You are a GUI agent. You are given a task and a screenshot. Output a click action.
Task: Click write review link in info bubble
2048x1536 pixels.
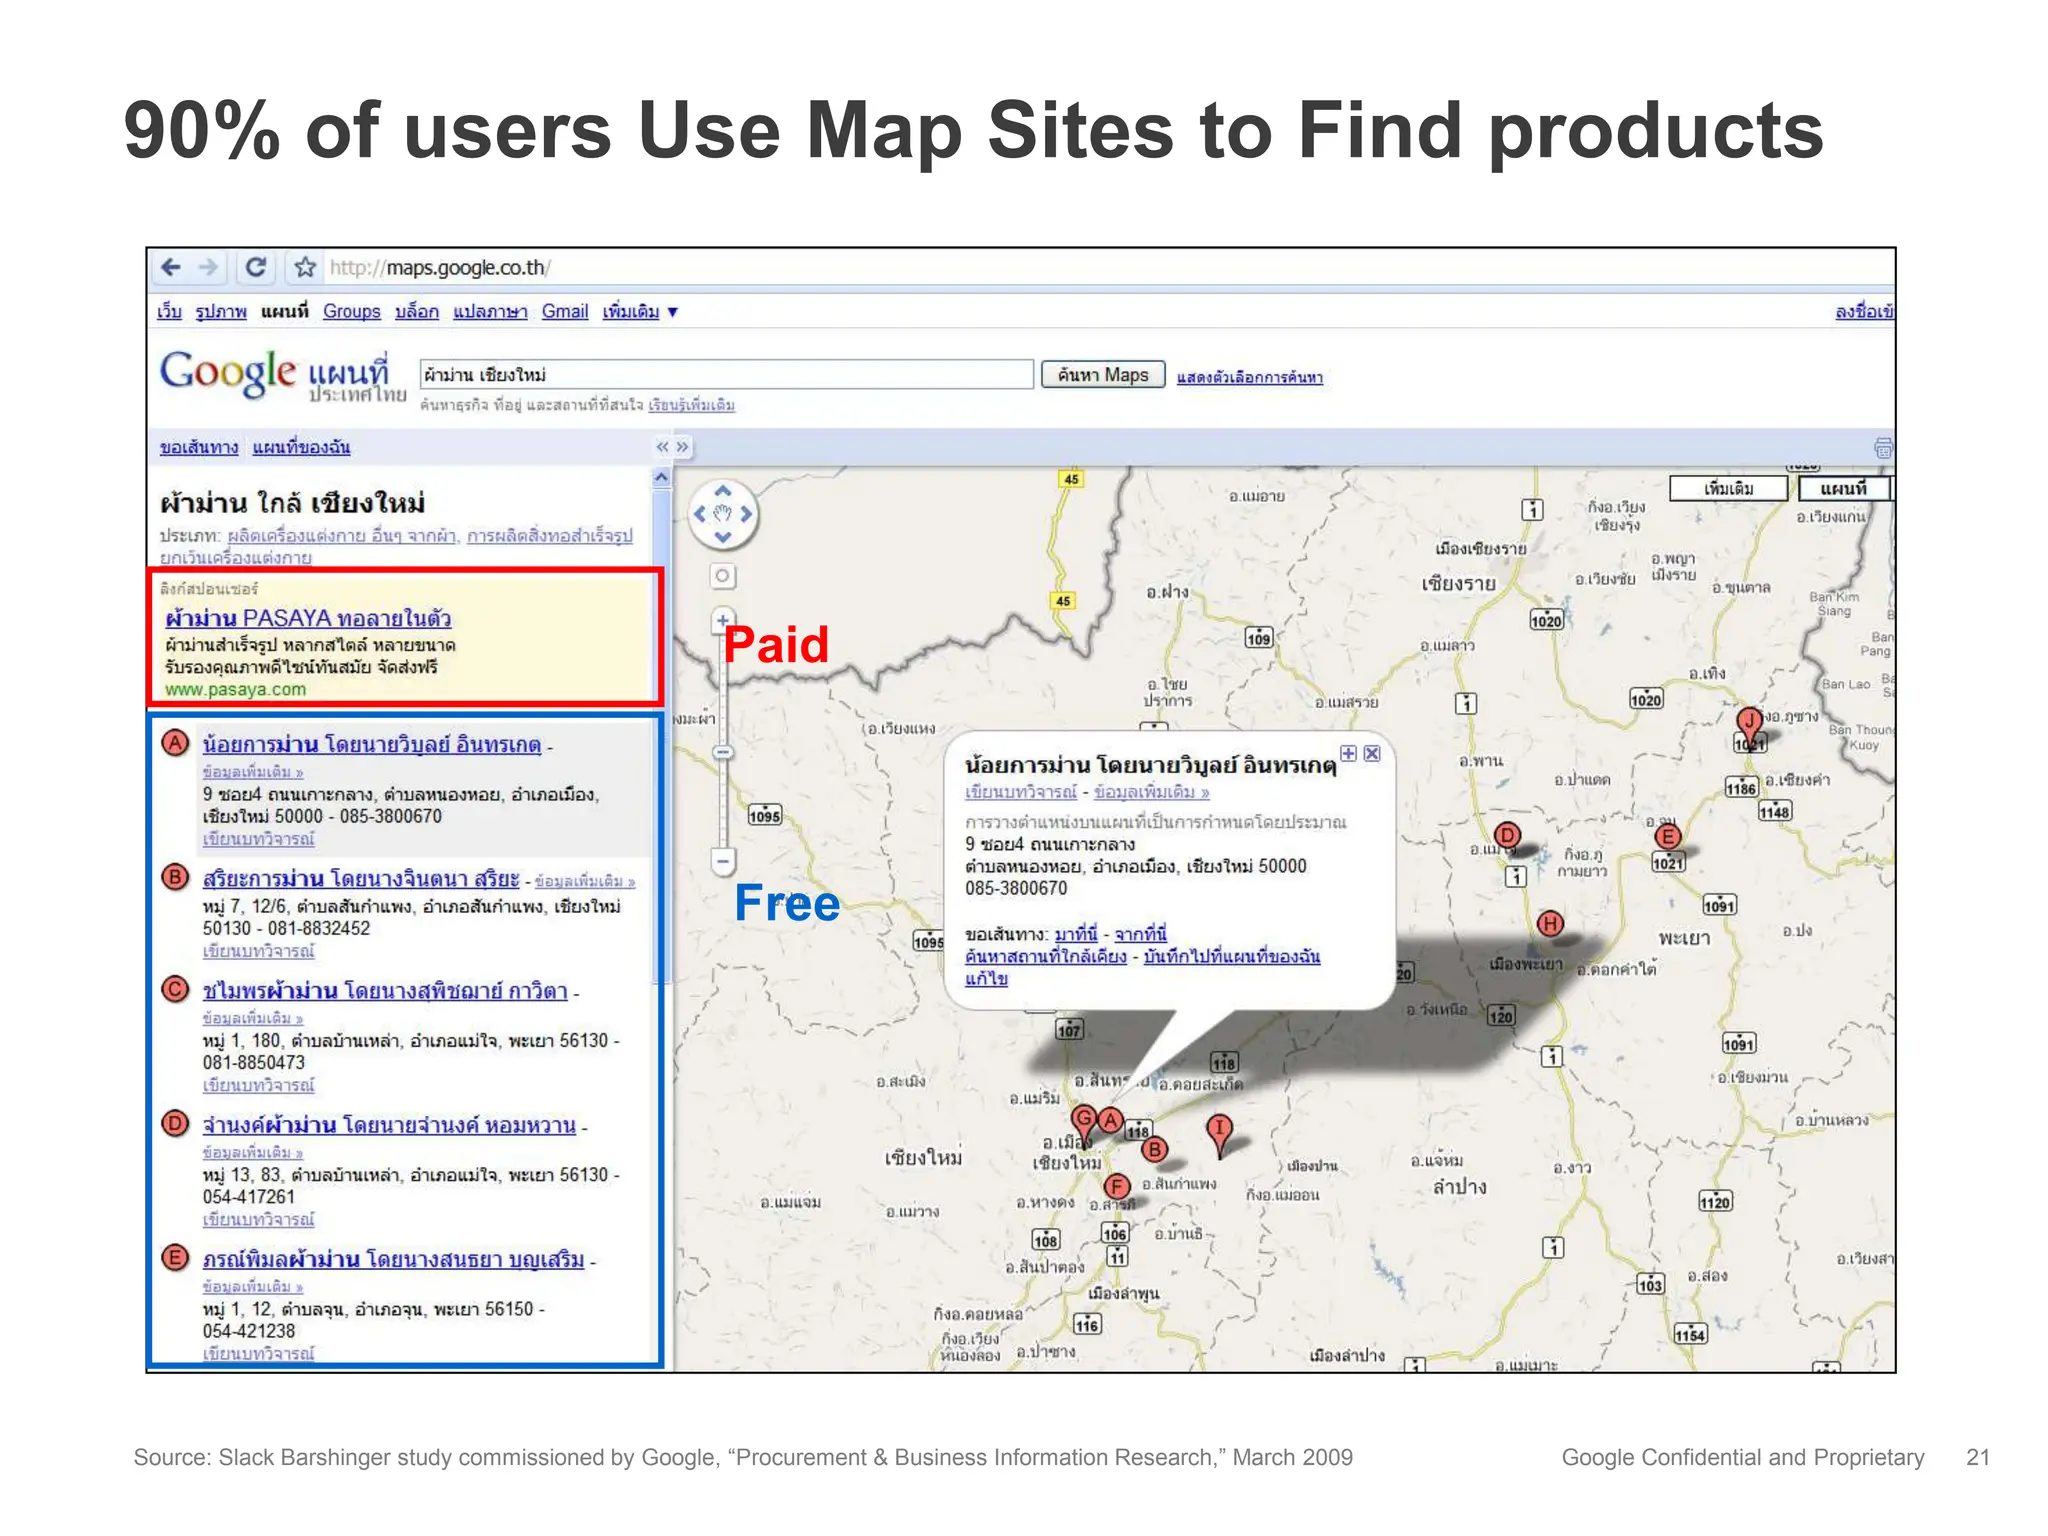(x=1021, y=792)
